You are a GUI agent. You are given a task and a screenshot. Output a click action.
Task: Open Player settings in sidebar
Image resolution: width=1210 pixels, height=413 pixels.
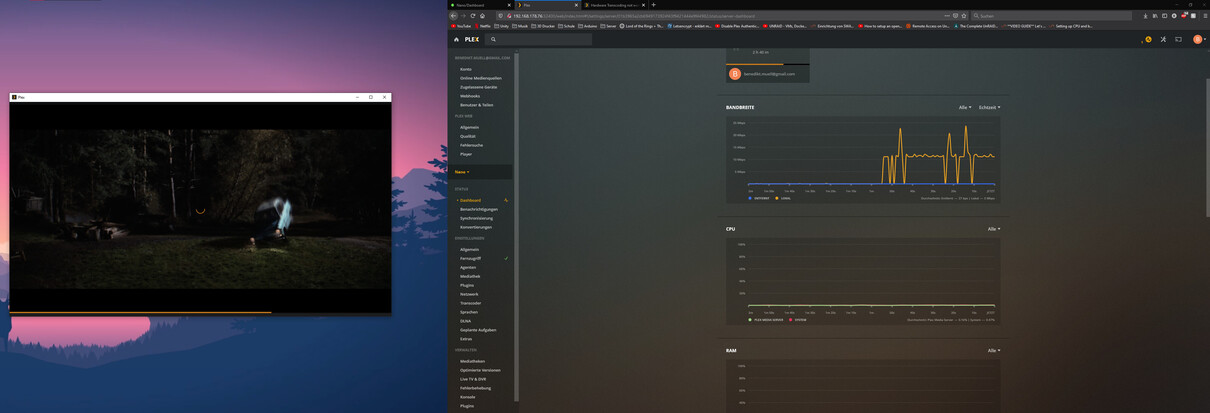tap(466, 154)
